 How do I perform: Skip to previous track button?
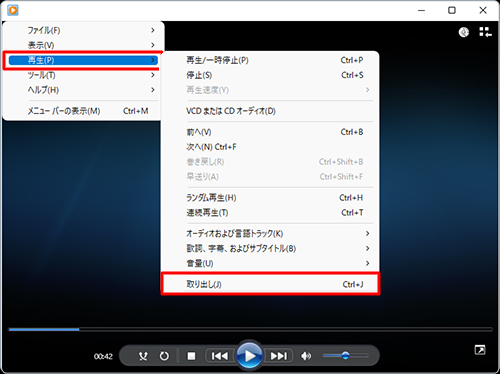[220, 356]
